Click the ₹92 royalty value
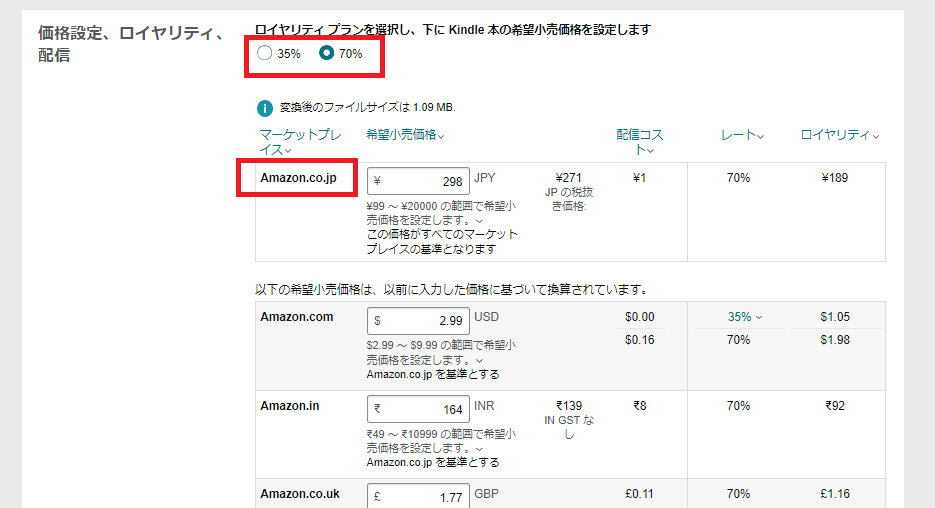935x508 pixels. [835, 405]
